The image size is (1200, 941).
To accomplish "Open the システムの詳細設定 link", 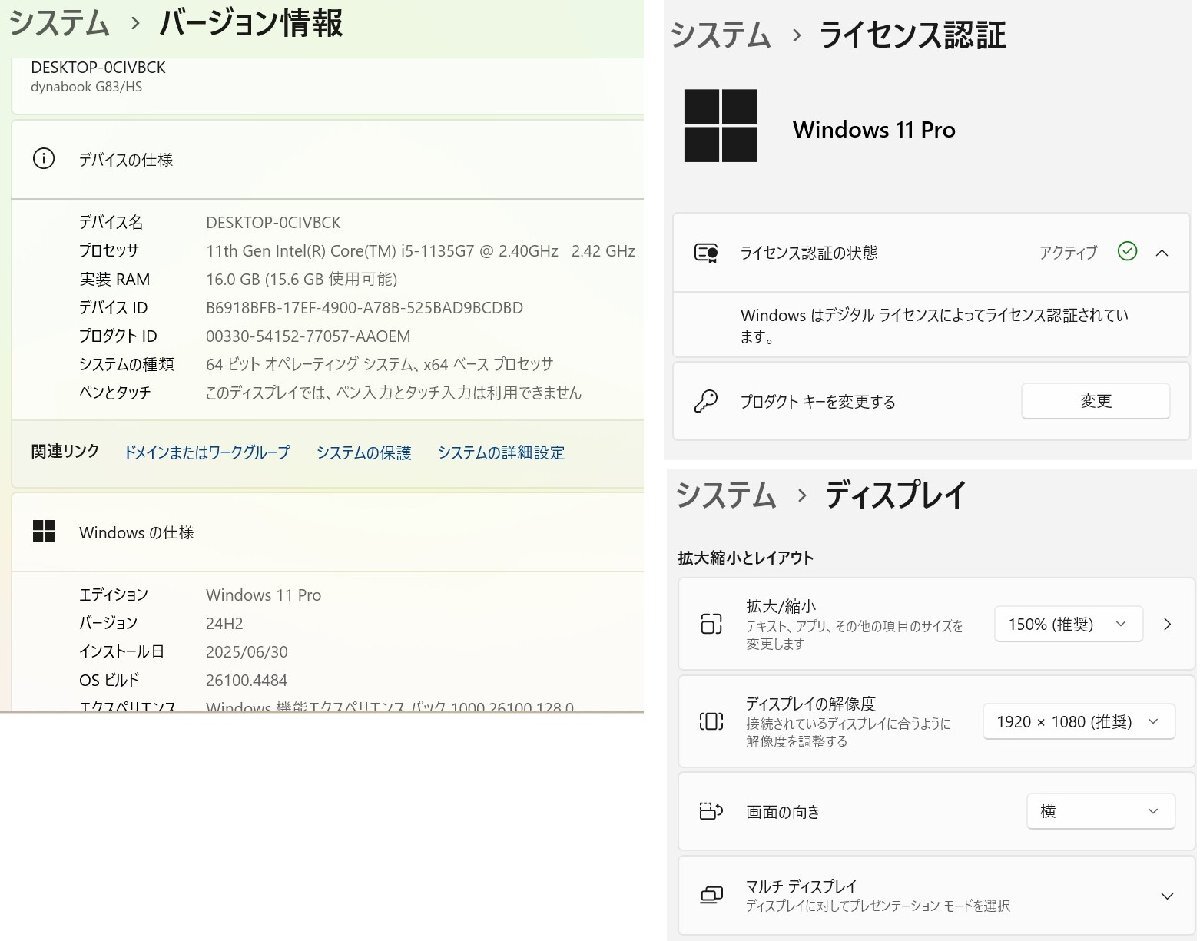I will pos(500,452).
